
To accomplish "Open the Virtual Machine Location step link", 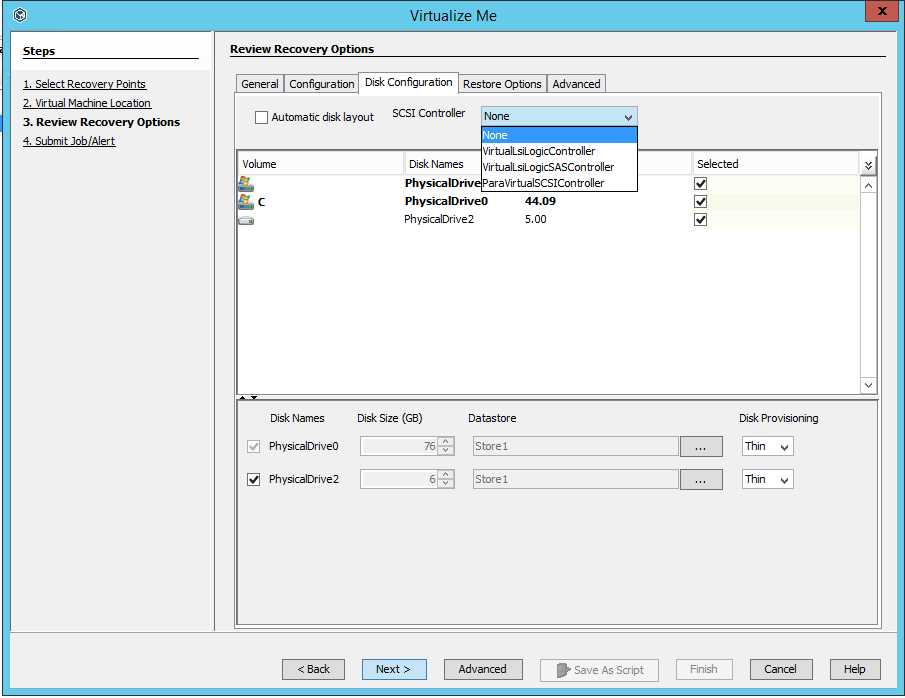I will (x=87, y=102).
